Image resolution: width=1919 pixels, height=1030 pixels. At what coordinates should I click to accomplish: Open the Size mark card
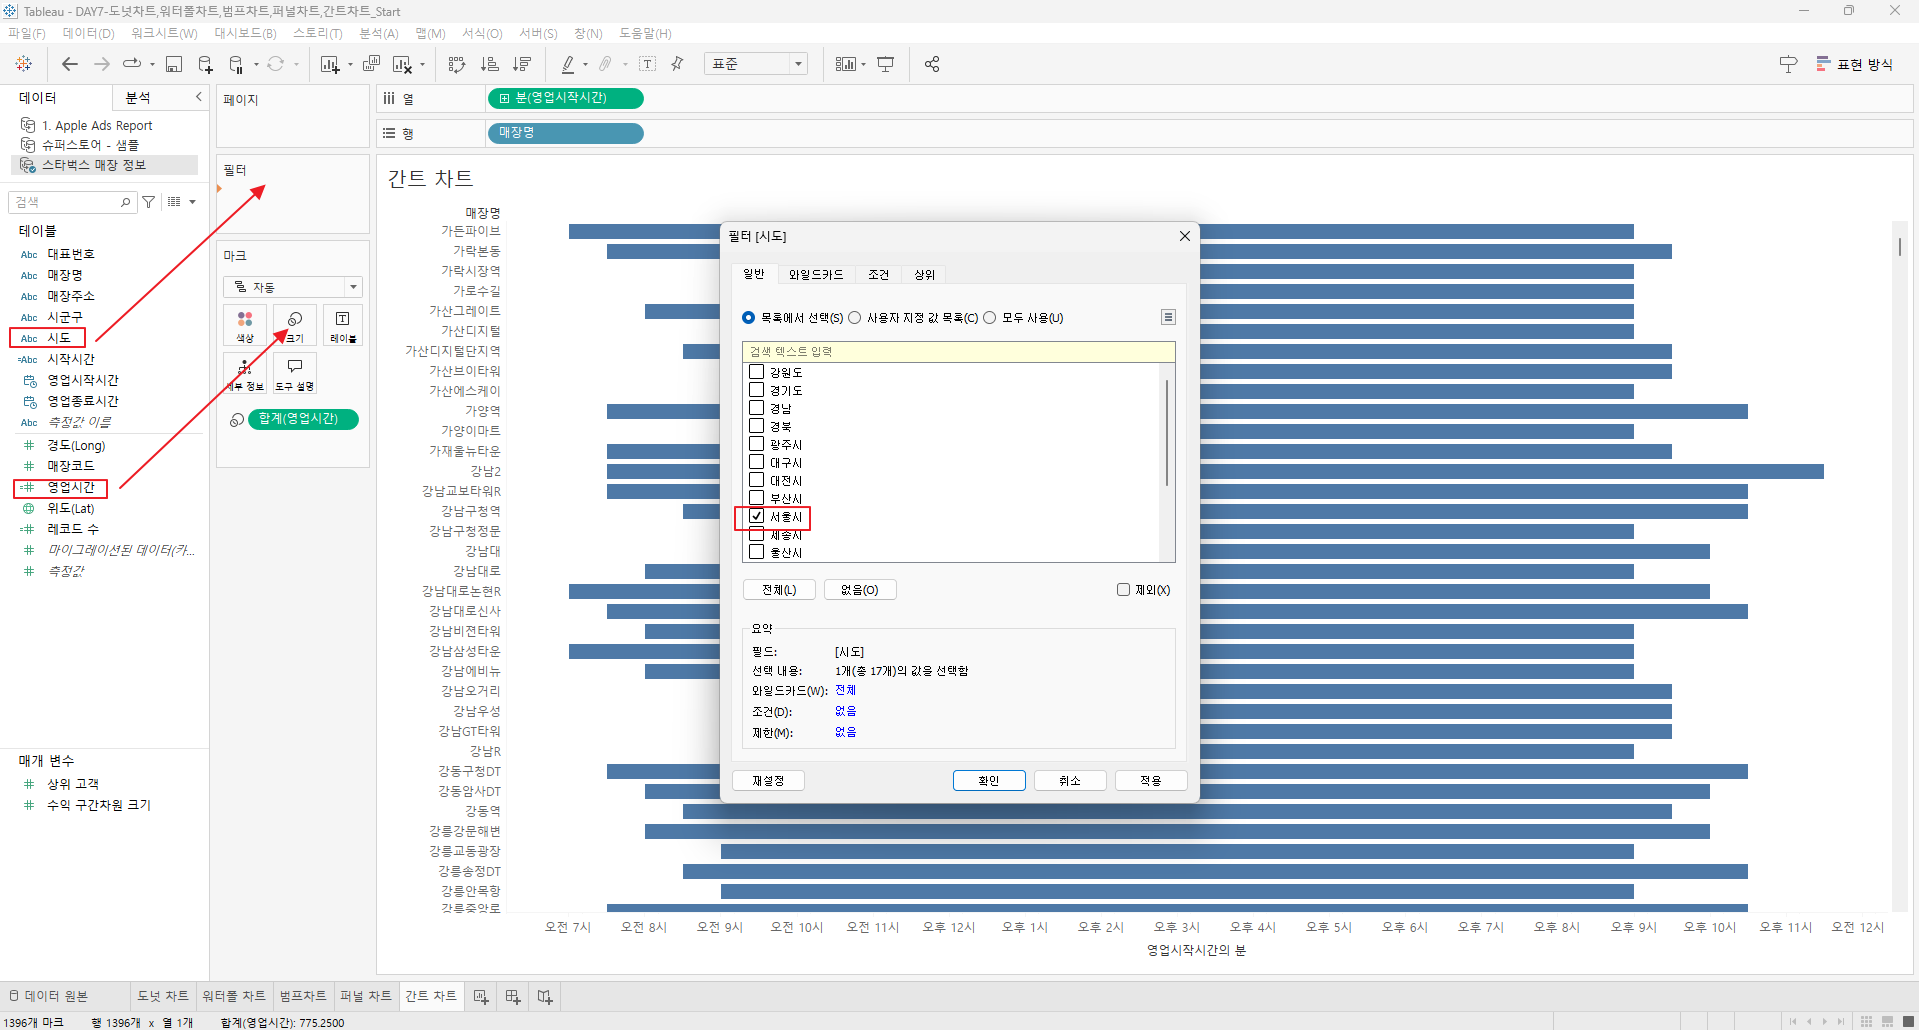[295, 326]
